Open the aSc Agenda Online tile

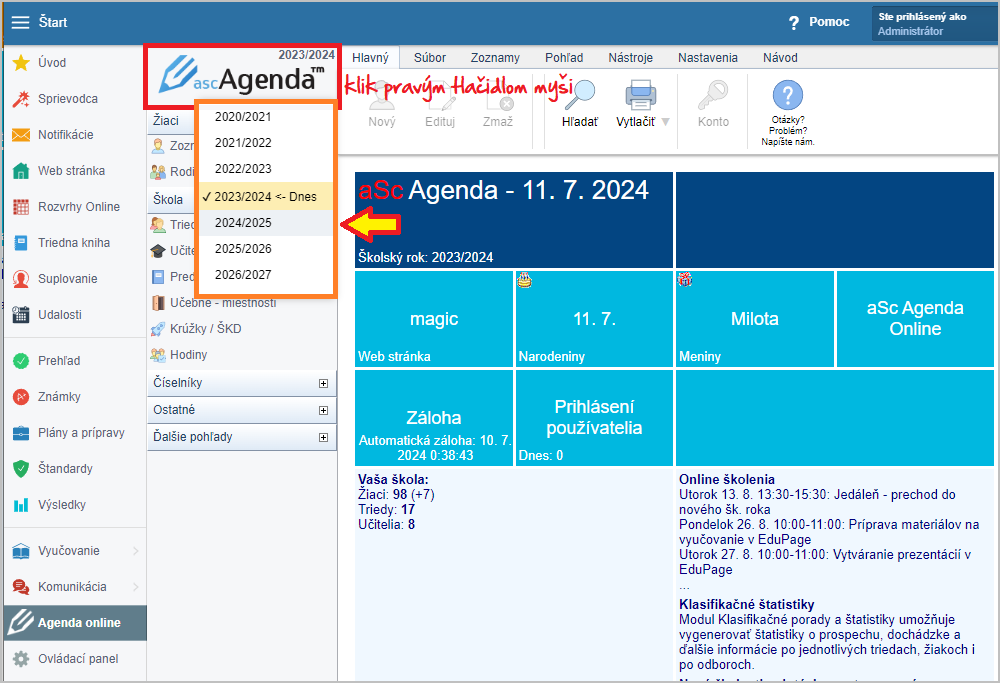[915, 319]
